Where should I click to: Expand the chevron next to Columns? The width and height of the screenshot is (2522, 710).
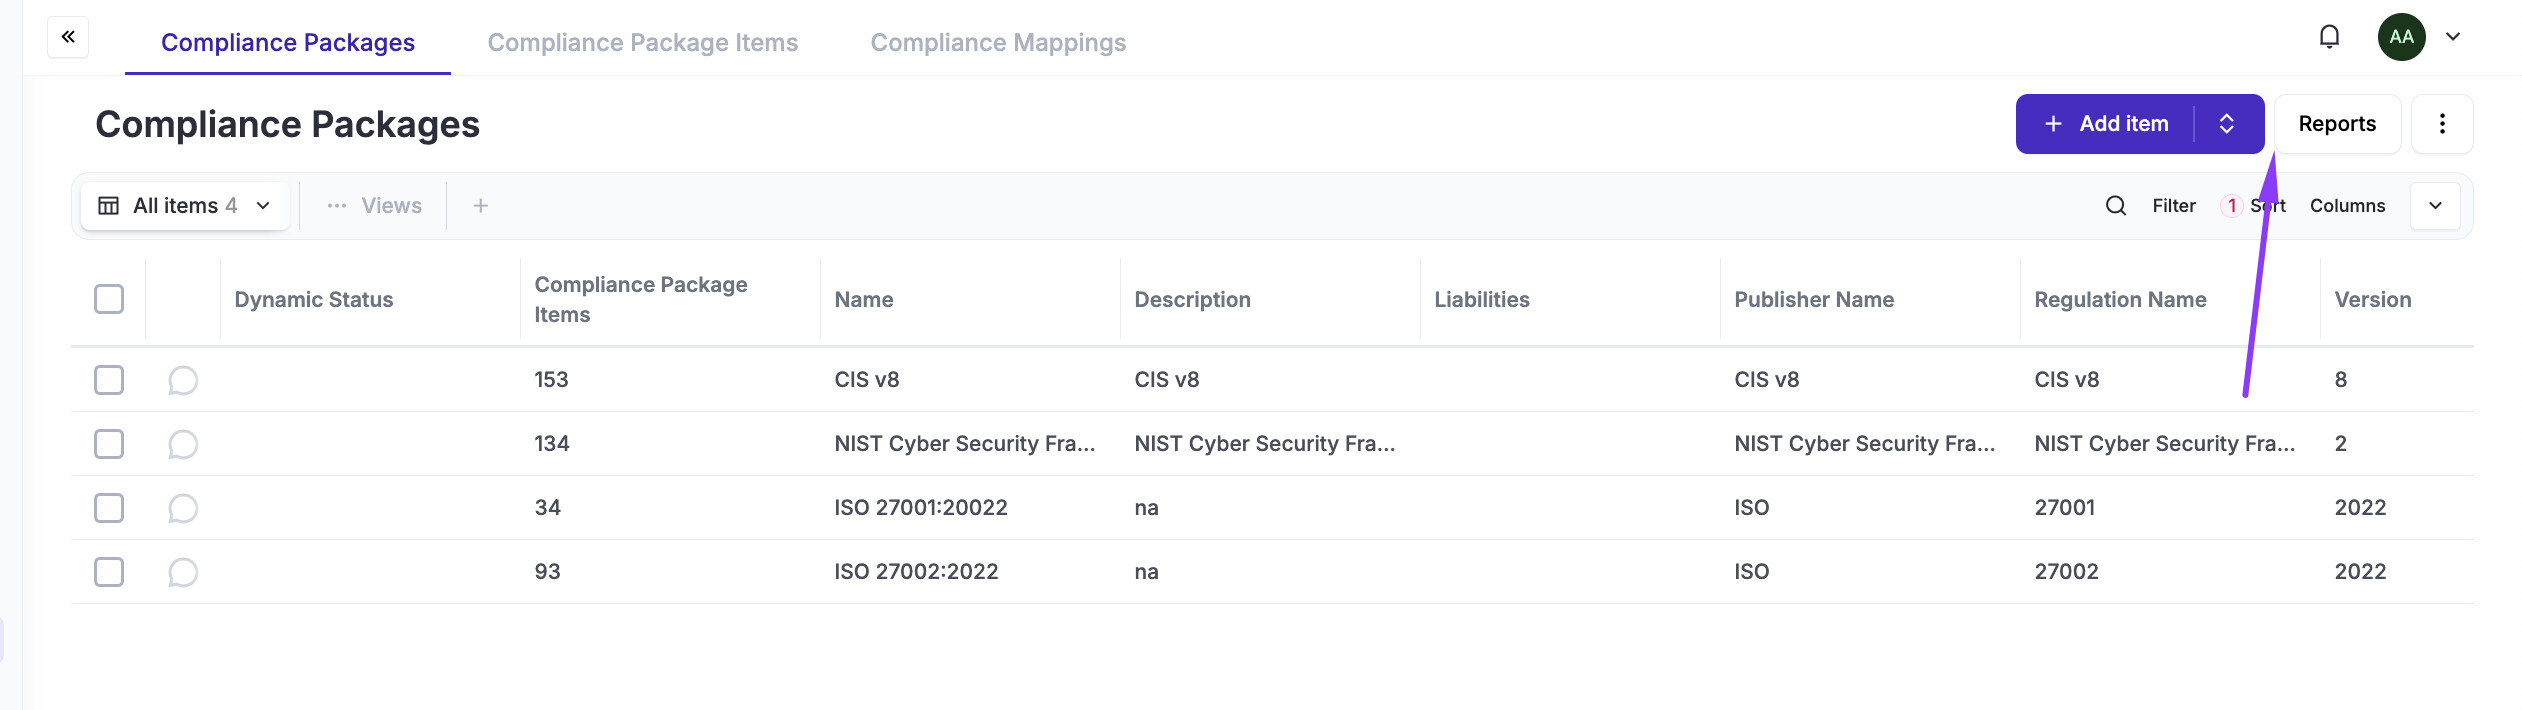(2435, 206)
